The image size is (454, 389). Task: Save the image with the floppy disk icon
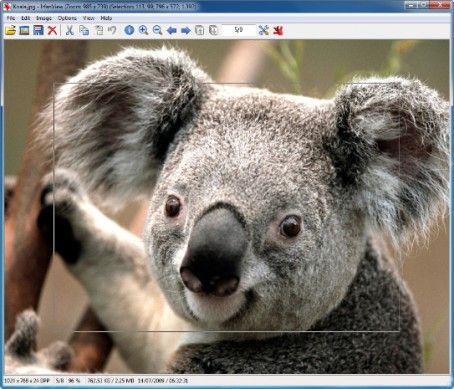[x=38, y=31]
